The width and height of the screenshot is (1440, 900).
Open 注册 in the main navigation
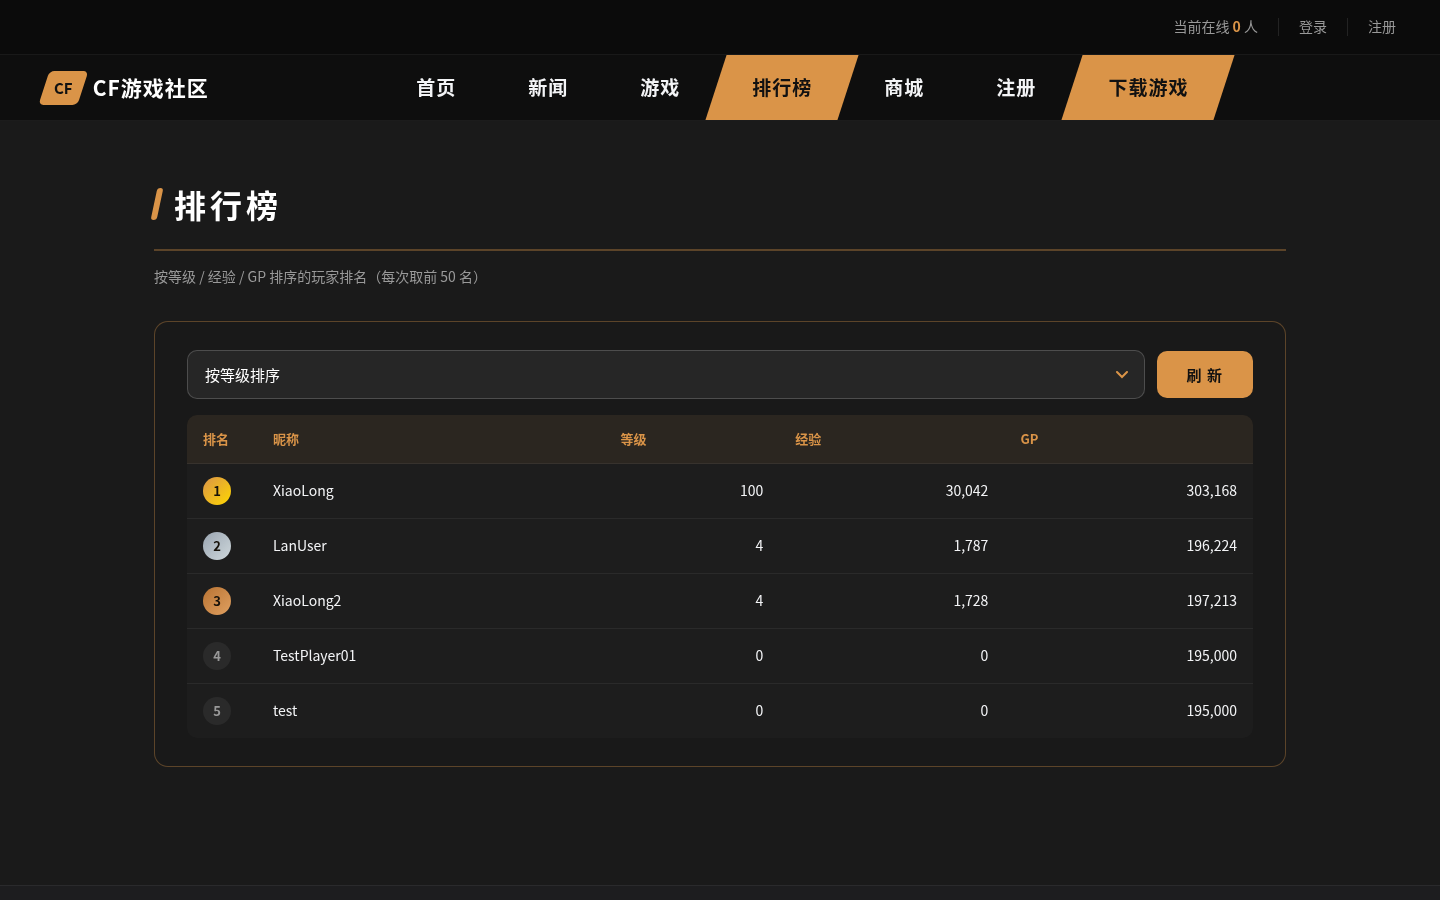tap(1016, 88)
